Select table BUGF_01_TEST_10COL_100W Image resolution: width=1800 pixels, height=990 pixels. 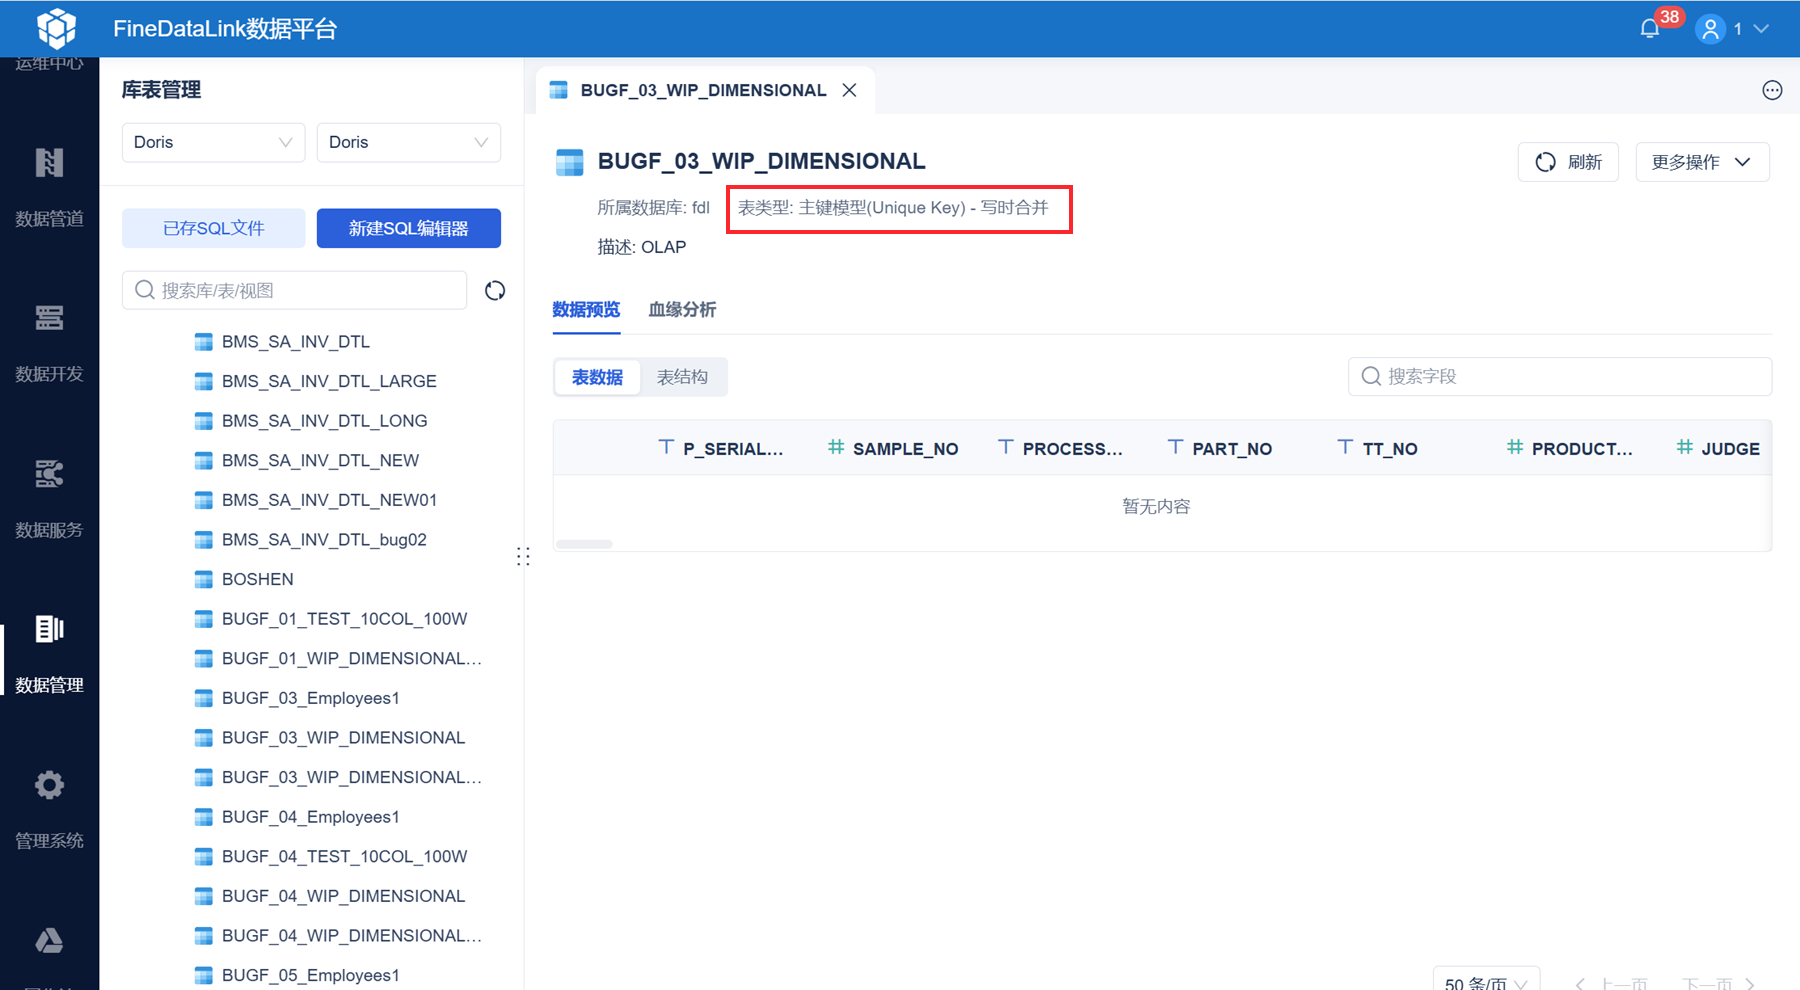click(x=344, y=619)
